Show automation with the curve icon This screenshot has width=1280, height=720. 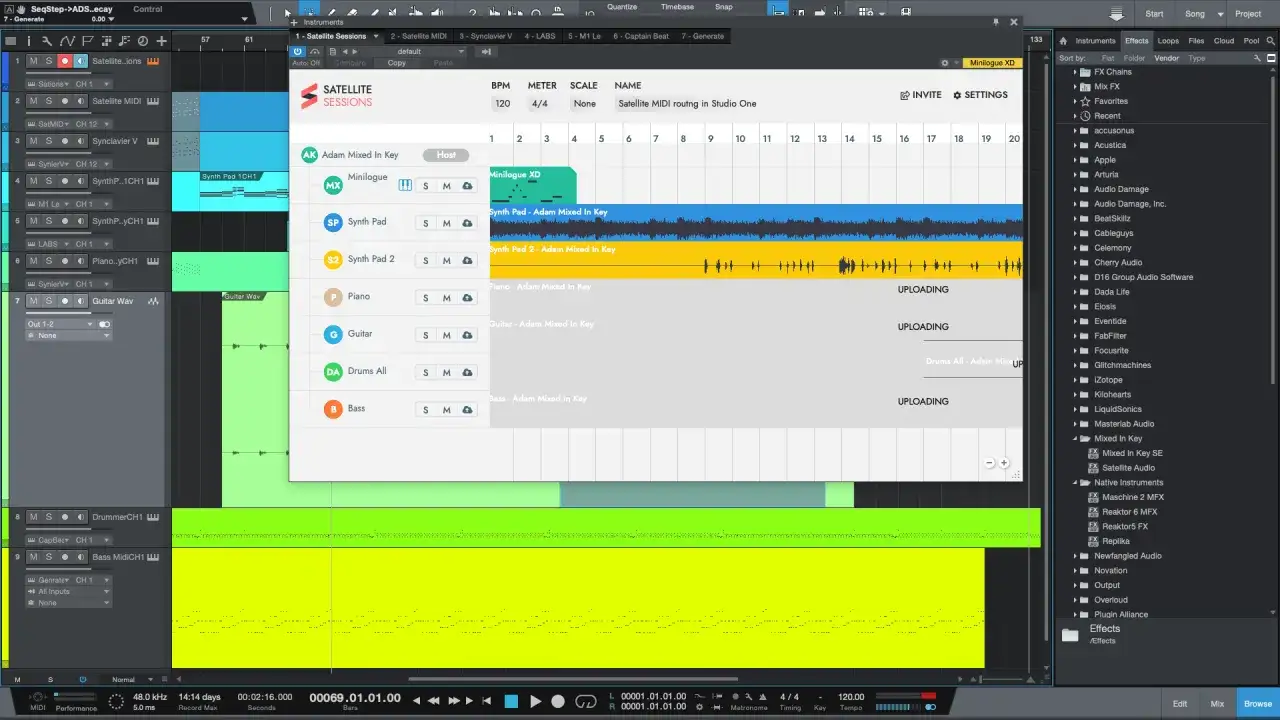pos(67,41)
